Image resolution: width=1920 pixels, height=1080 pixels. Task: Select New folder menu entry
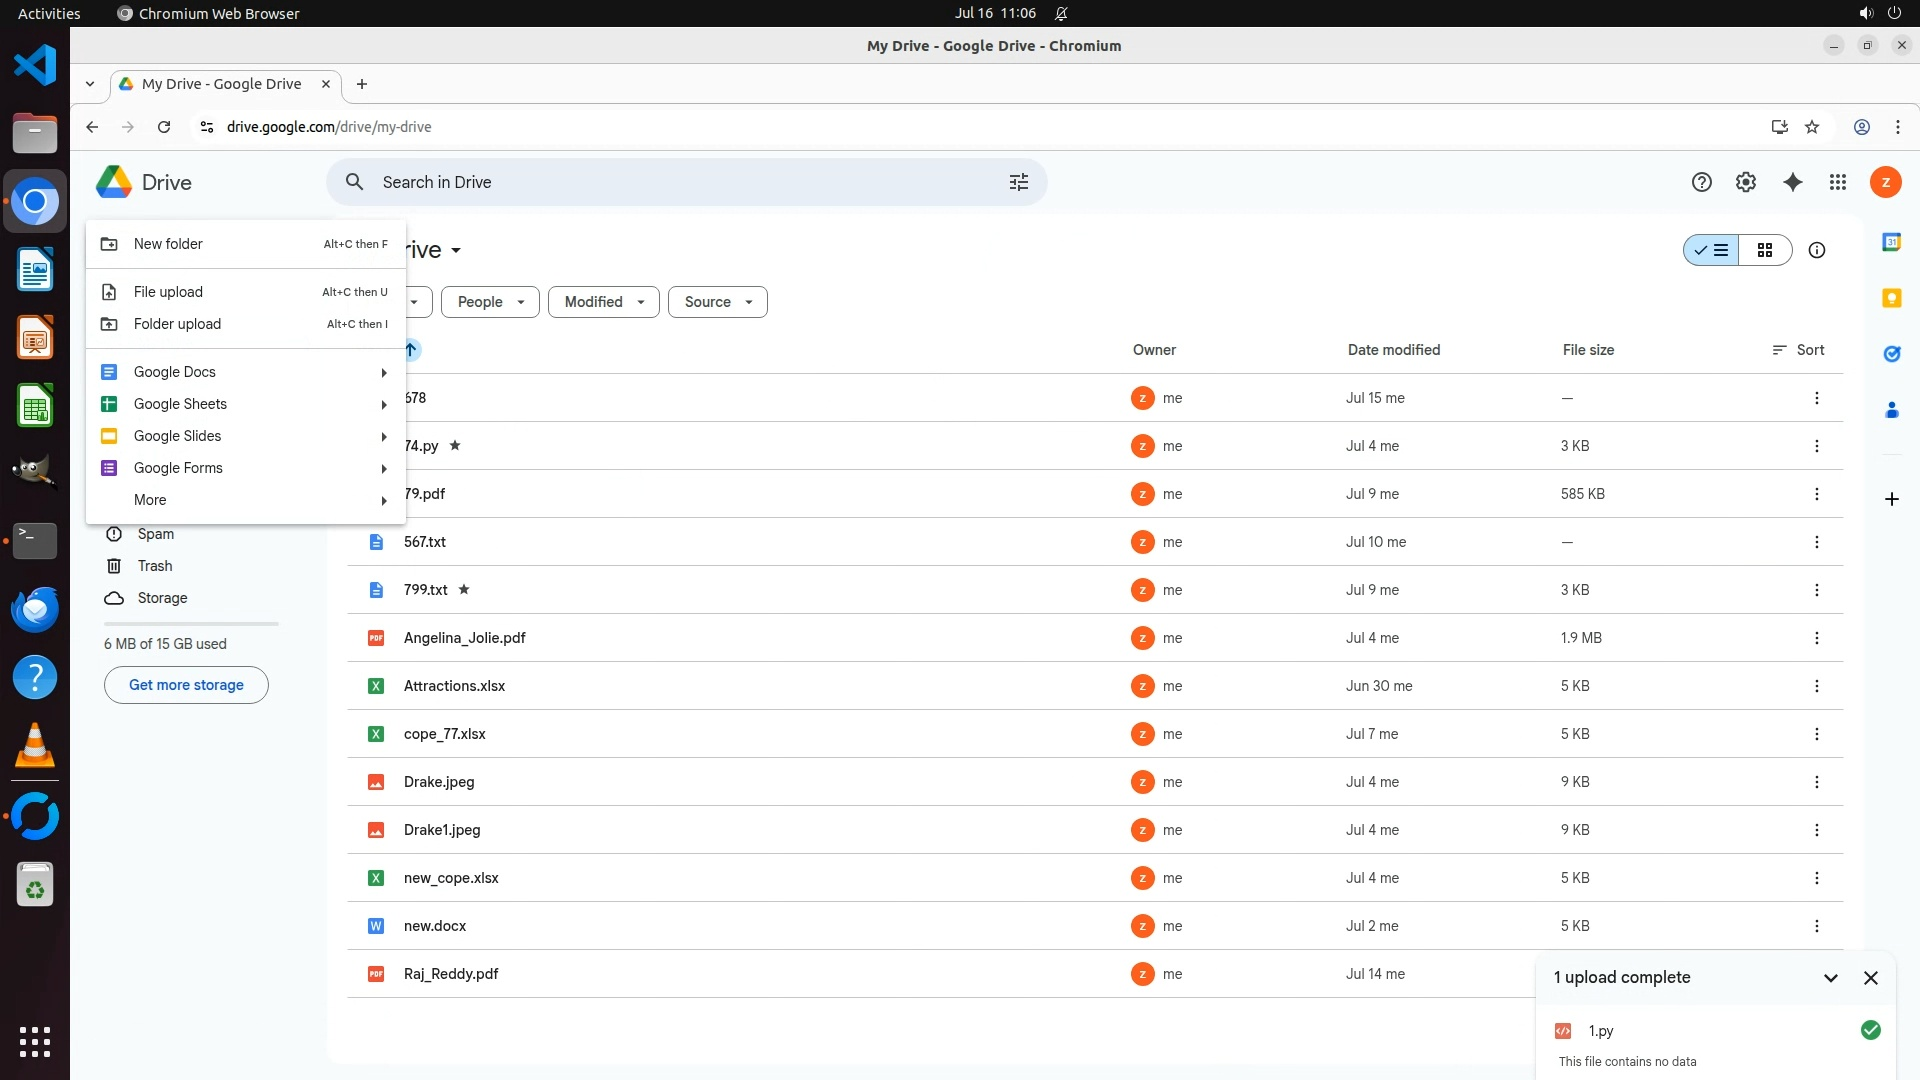click(x=168, y=244)
